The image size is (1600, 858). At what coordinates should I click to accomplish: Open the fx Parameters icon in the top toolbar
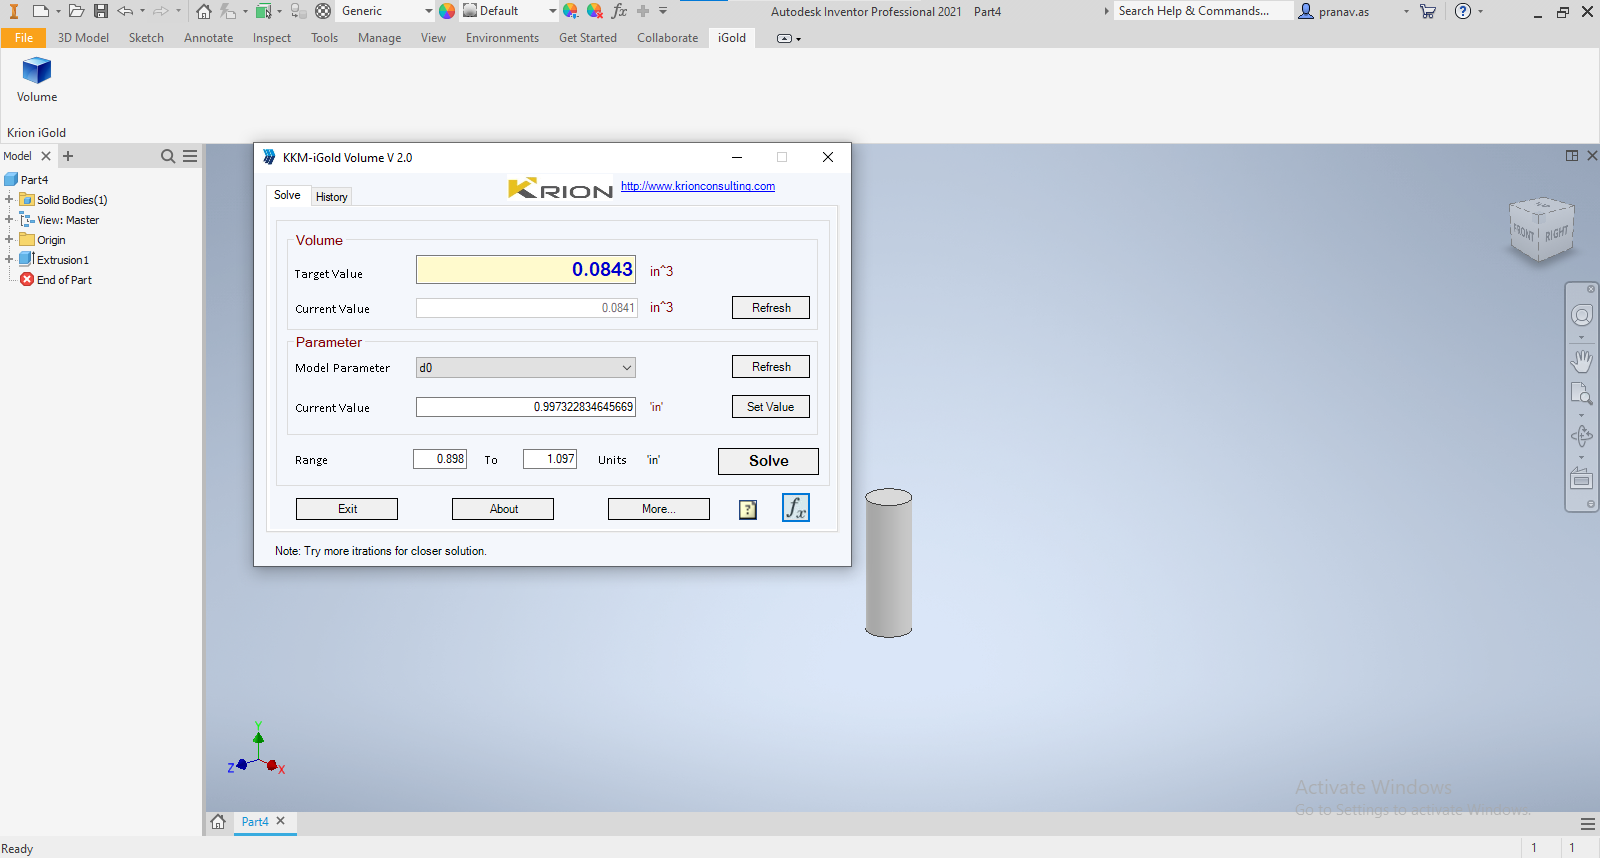point(619,11)
